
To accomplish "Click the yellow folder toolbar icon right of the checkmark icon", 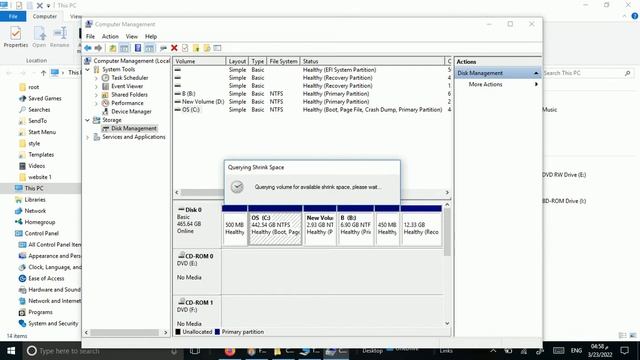I will (x=196, y=48).
